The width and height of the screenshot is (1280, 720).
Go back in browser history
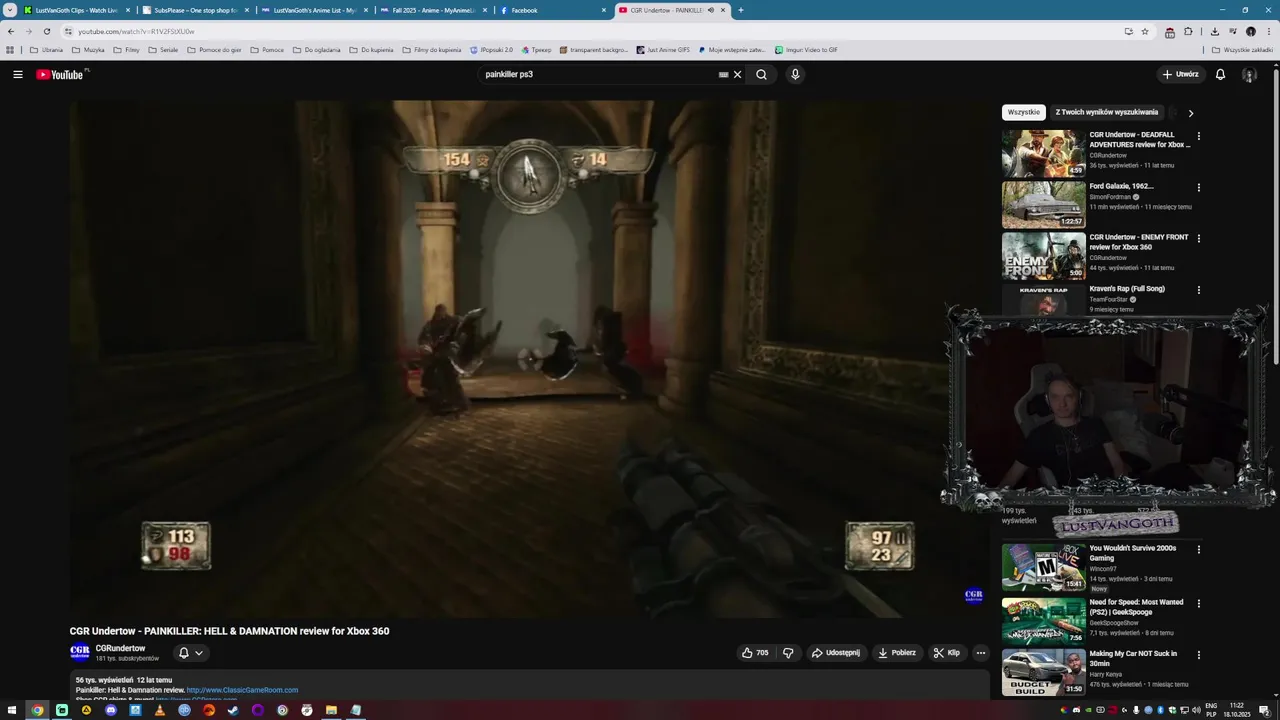tap(11, 31)
